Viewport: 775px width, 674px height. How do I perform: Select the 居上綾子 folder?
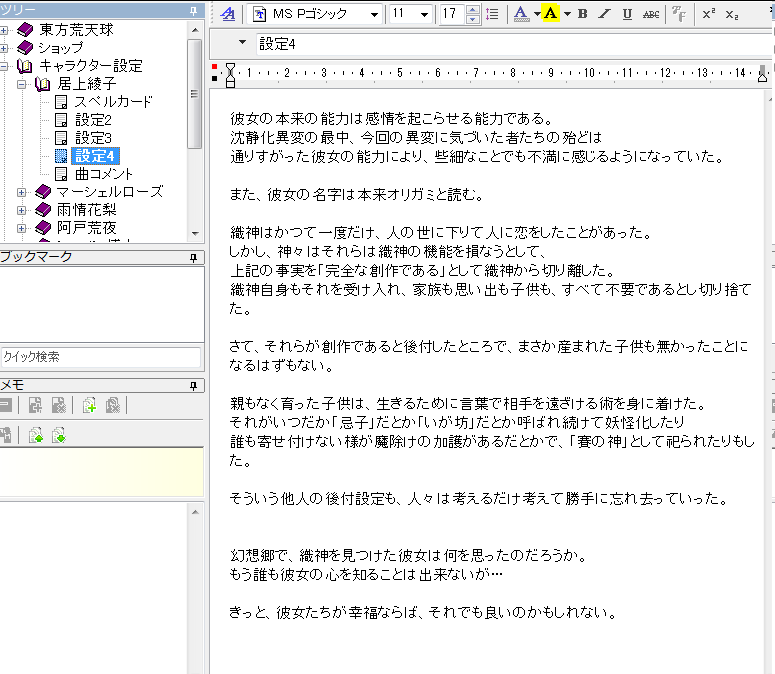86,84
